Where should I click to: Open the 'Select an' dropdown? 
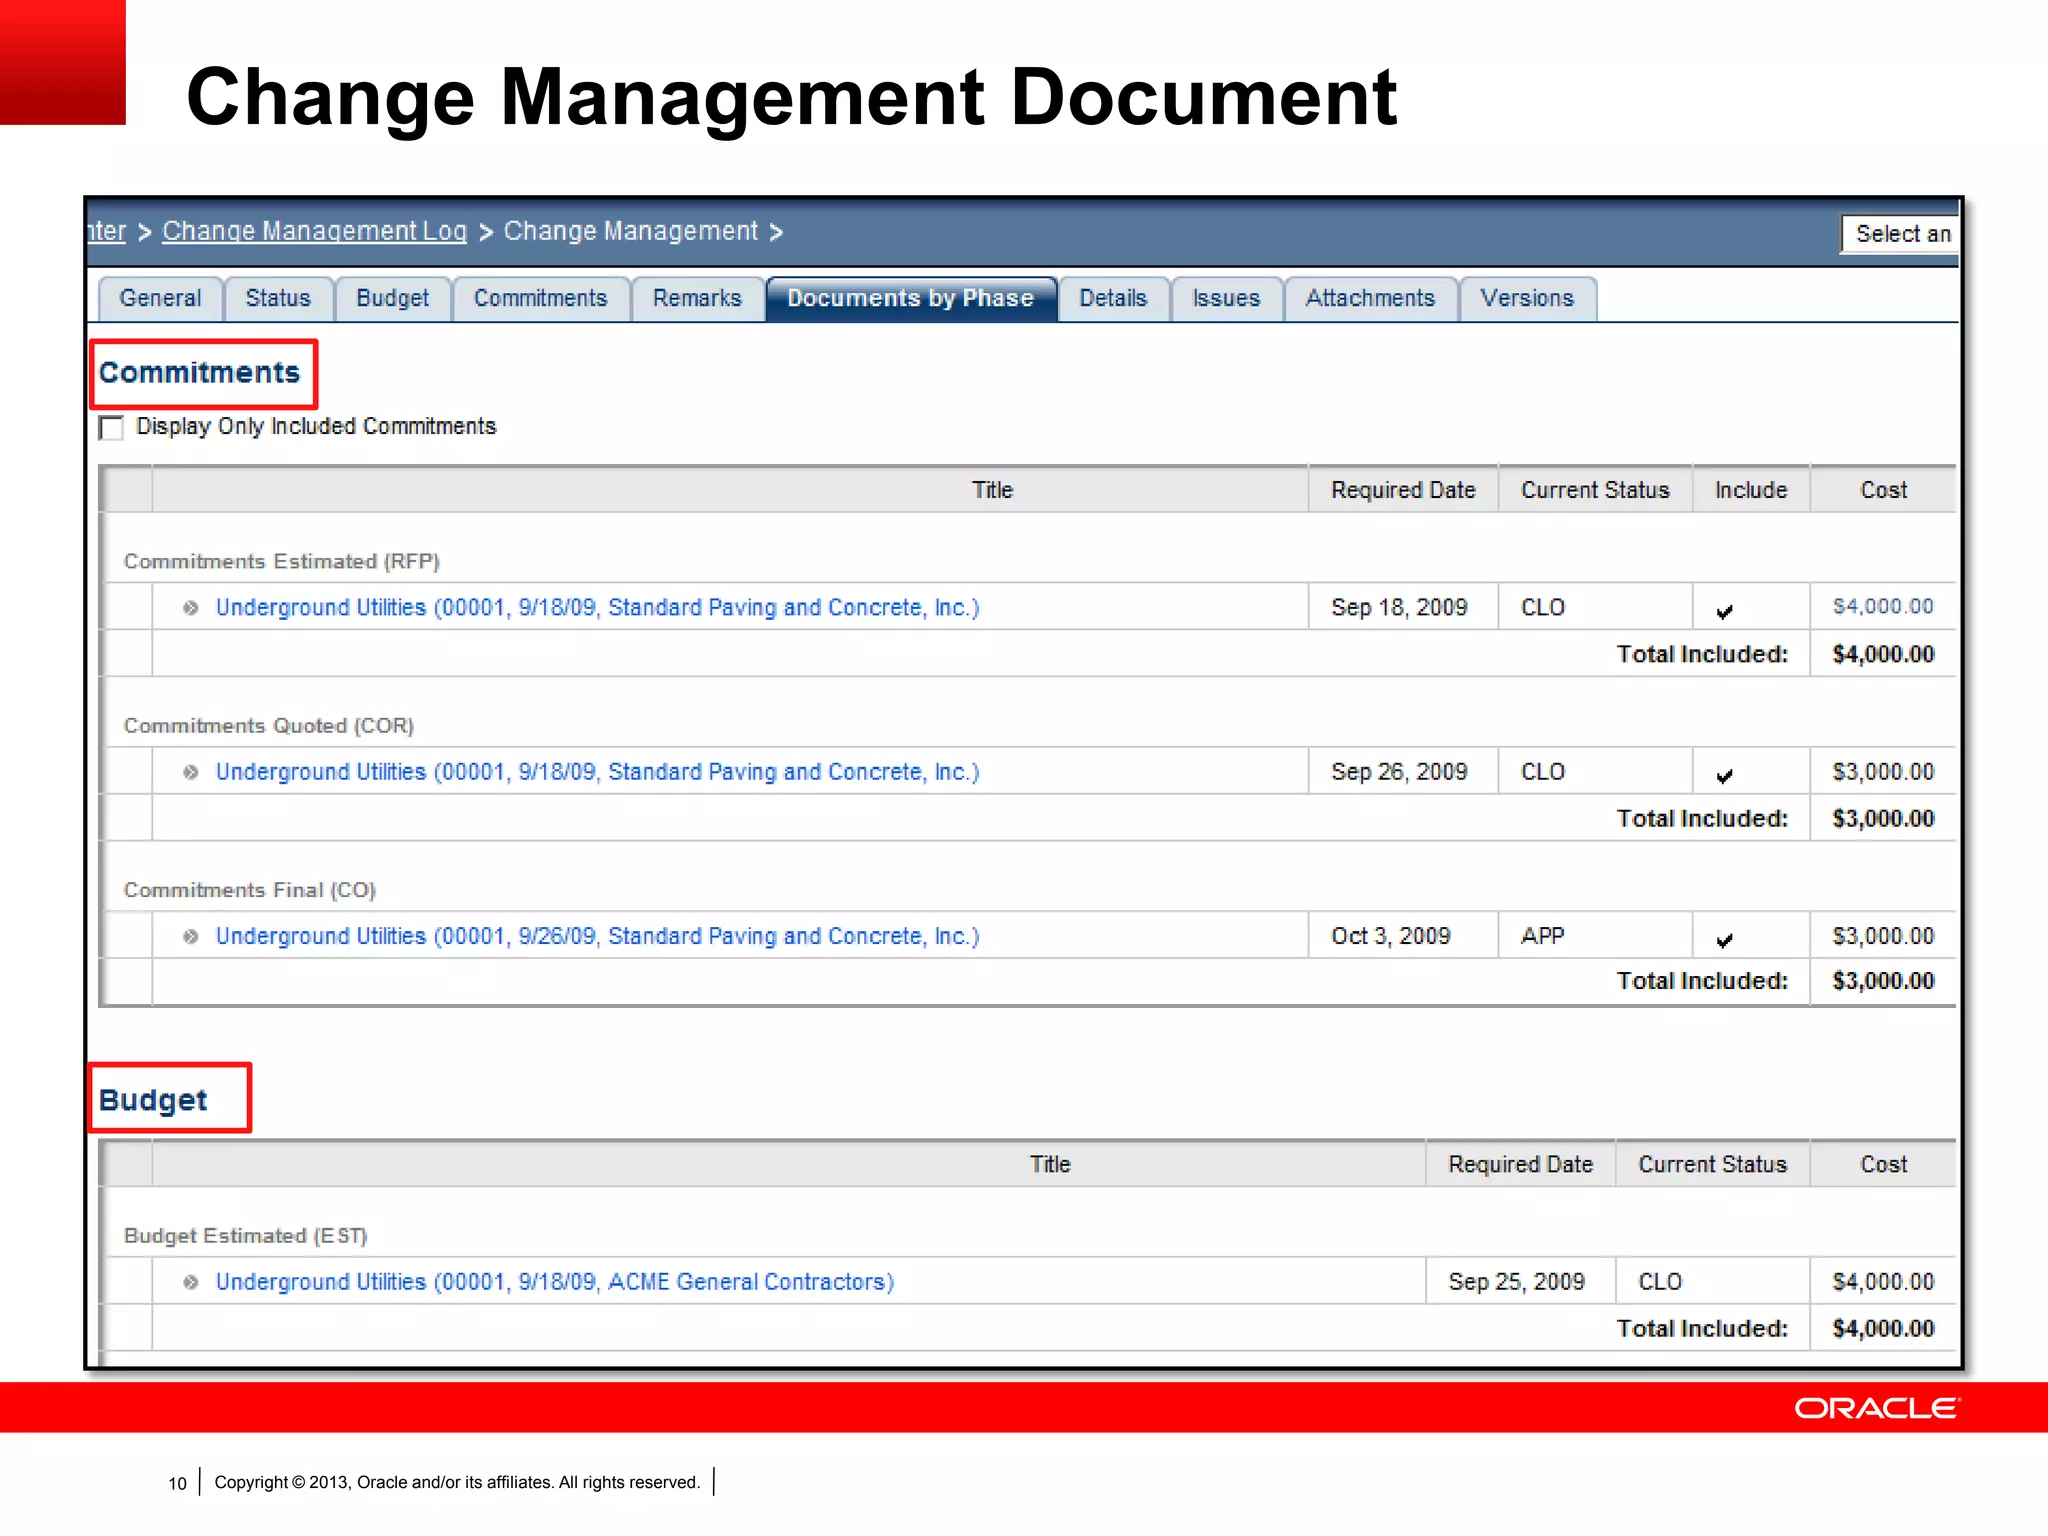[1900, 234]
